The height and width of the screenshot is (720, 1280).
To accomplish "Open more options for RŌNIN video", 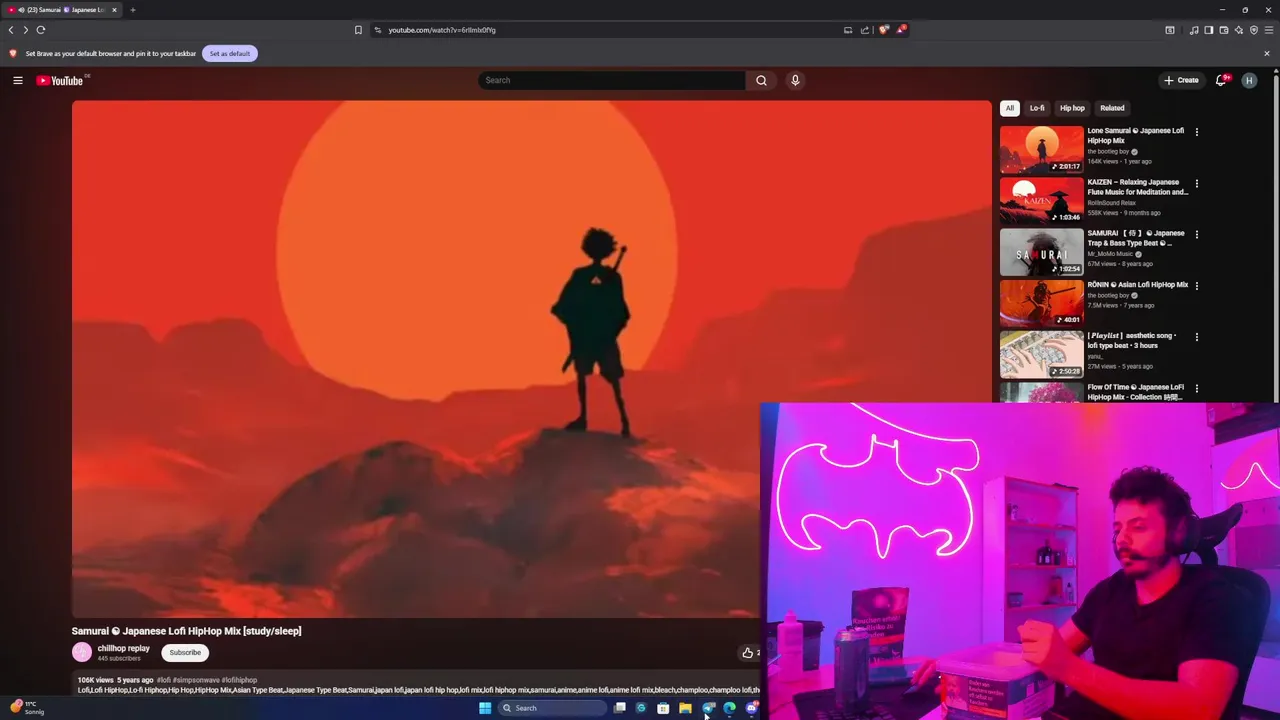I will pos(1196,286).
